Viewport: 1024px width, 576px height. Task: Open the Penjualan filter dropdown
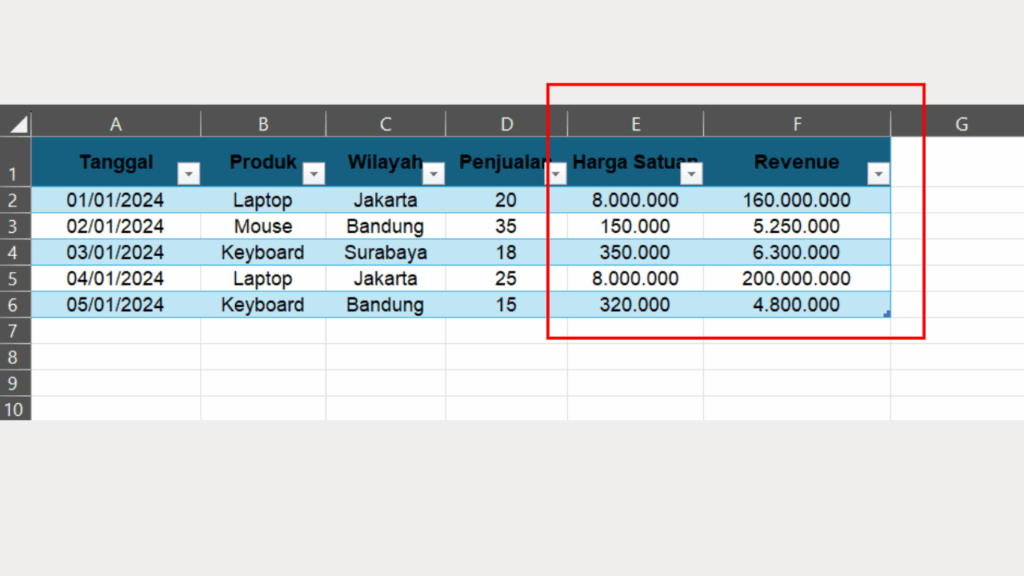[x=557, y=173]
